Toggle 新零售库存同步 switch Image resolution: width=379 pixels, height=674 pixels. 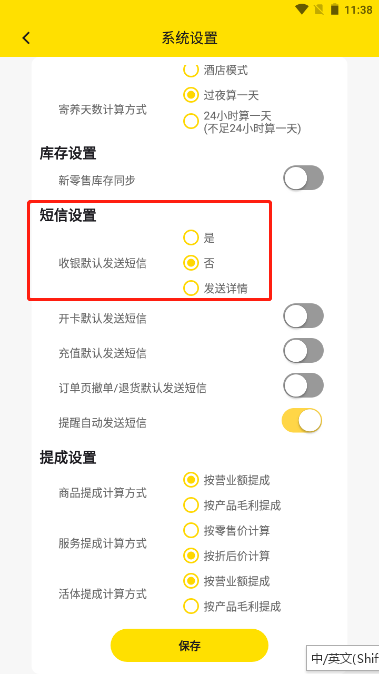tap(303, 178)
